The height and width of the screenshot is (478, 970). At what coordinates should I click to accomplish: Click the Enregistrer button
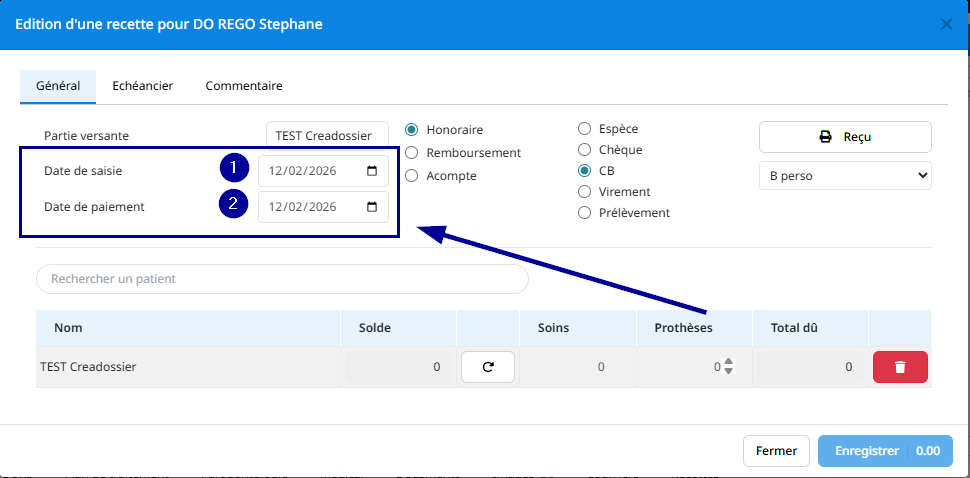[866, 451]
